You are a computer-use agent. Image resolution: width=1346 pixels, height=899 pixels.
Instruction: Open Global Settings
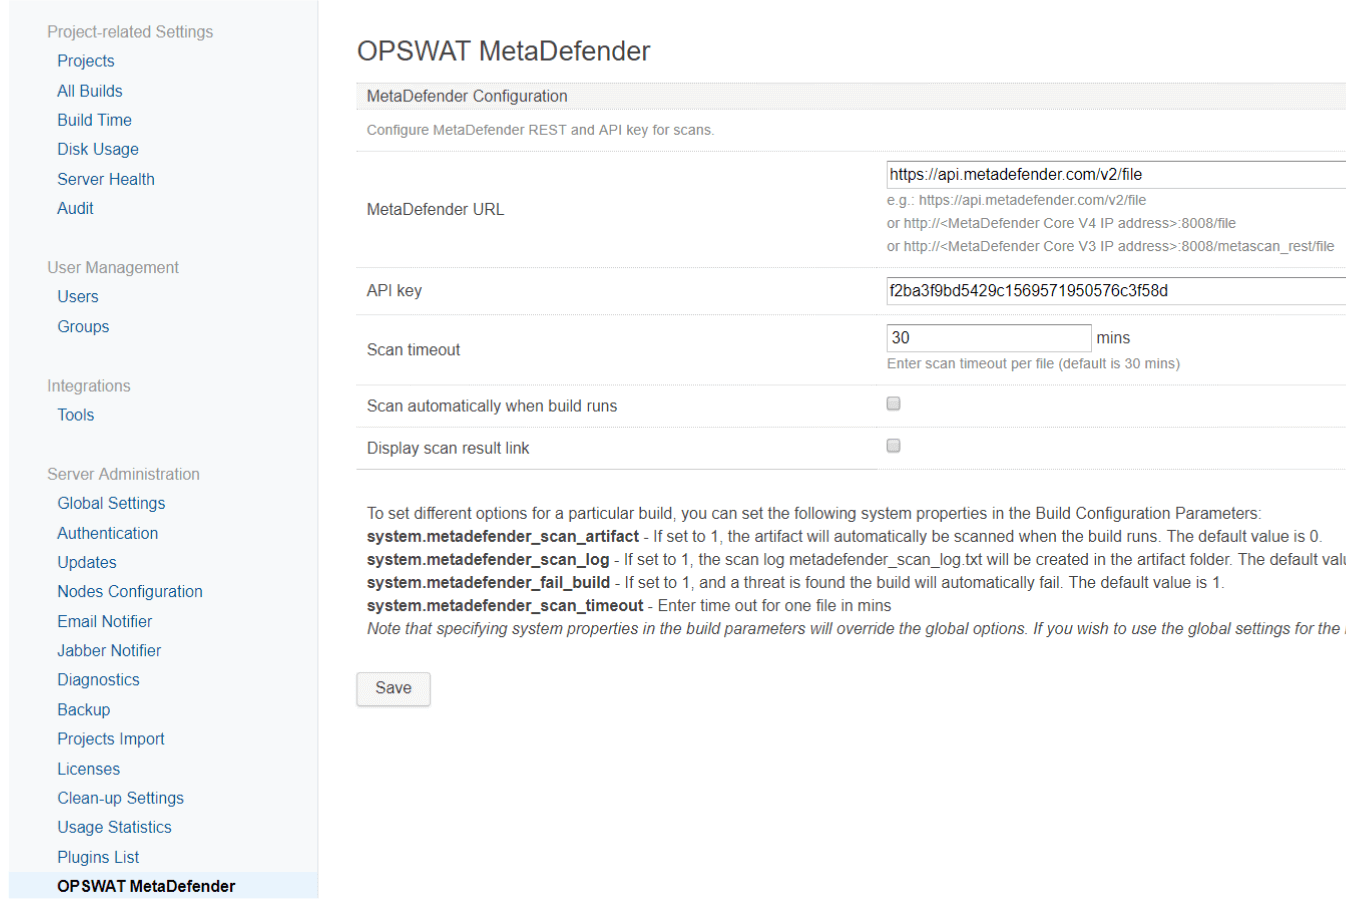coord(111,503)
